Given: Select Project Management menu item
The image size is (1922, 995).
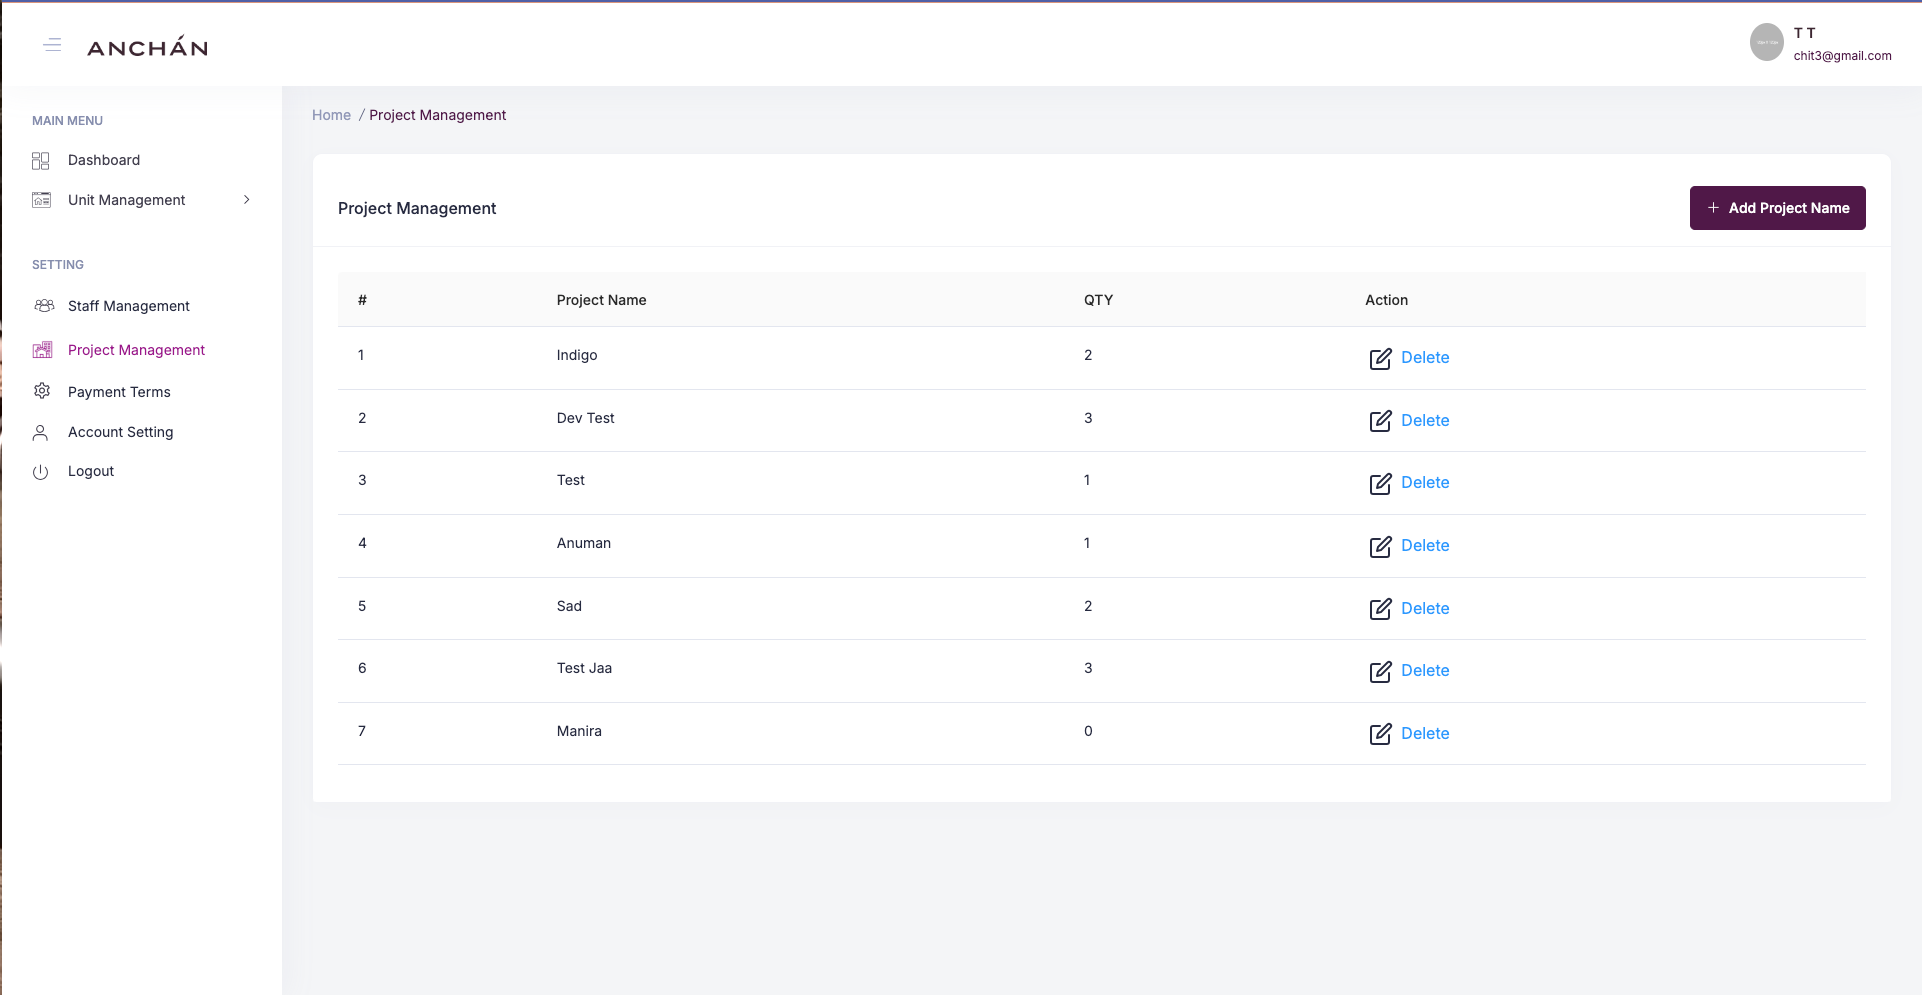Looking at the screenshot, I should click(x=136, y=350).
